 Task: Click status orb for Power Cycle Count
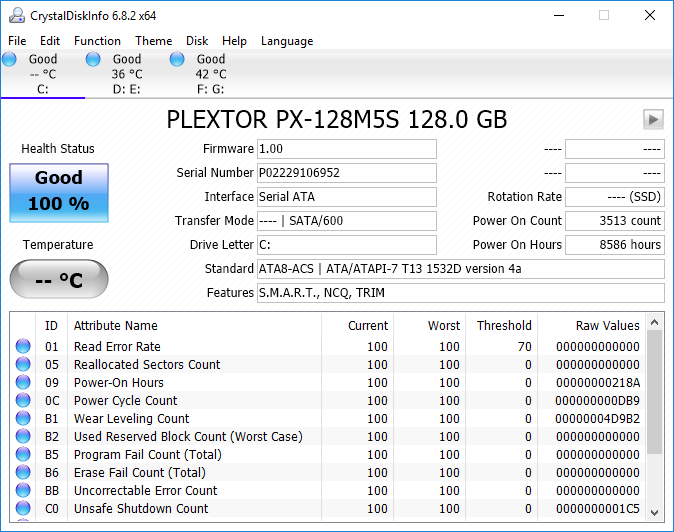coord(23,400)
